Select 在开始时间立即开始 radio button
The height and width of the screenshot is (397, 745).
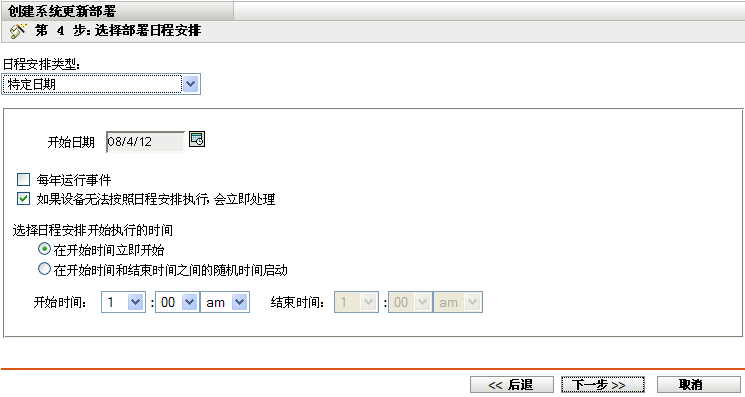tap(44, 249)
